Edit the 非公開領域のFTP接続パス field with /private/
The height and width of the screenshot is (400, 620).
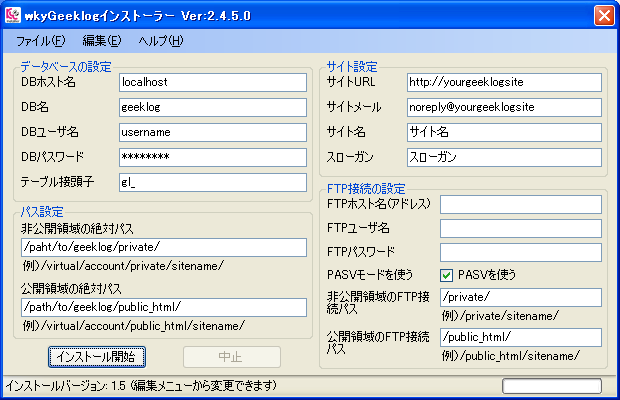[x=521, y=297]
